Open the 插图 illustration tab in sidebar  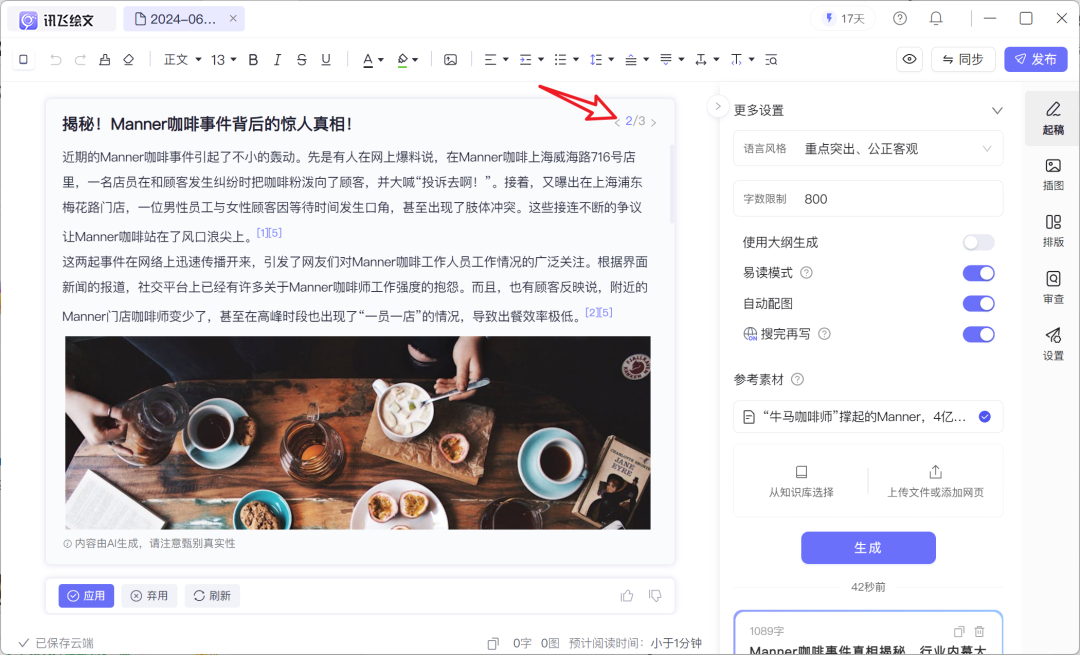click(x=1053, y=174)
